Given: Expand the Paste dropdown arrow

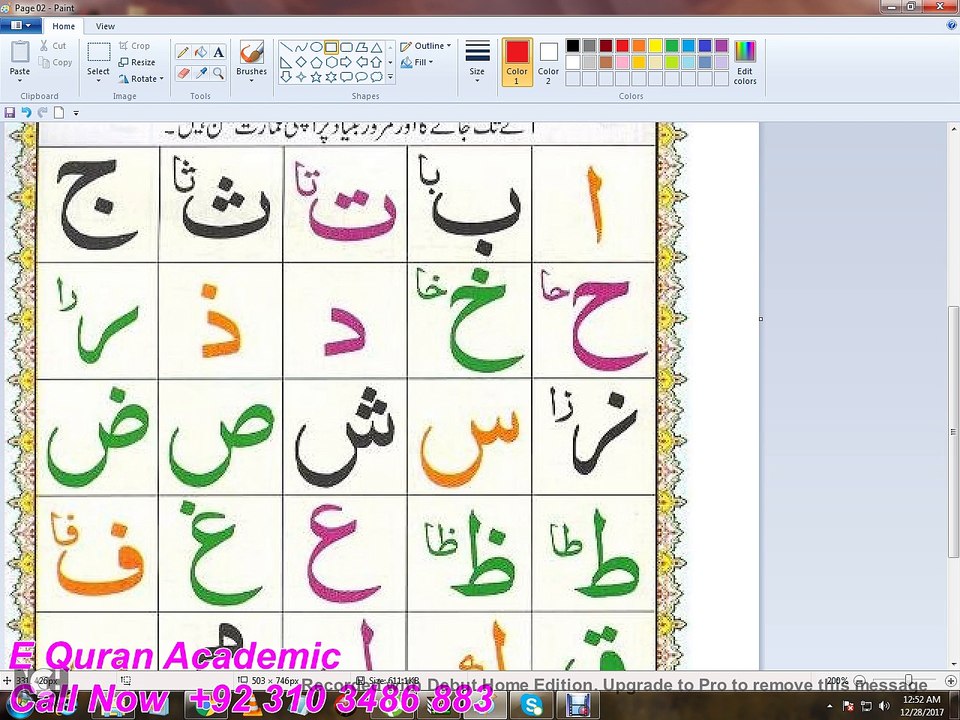Looking at the screenshot, I should click(x=20, y=80).
